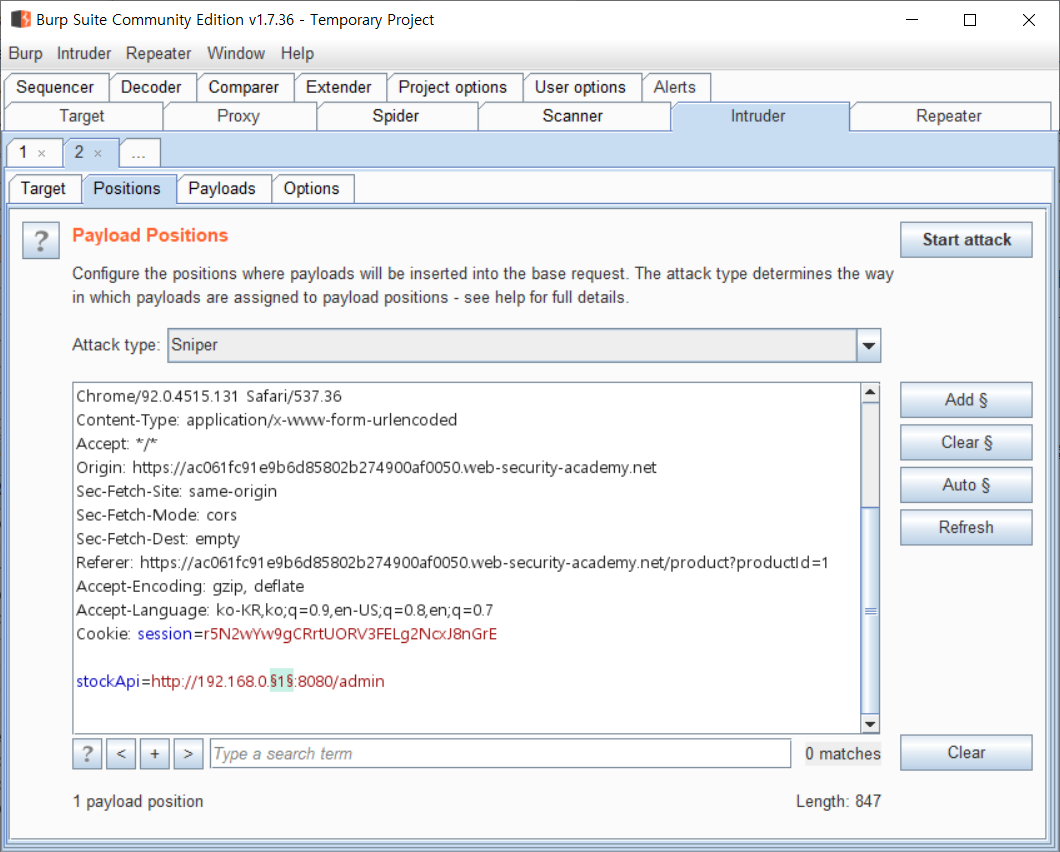1060x852 pixels.
Task: Switch to the Spider tab
Action: click(x=395, y=116)
